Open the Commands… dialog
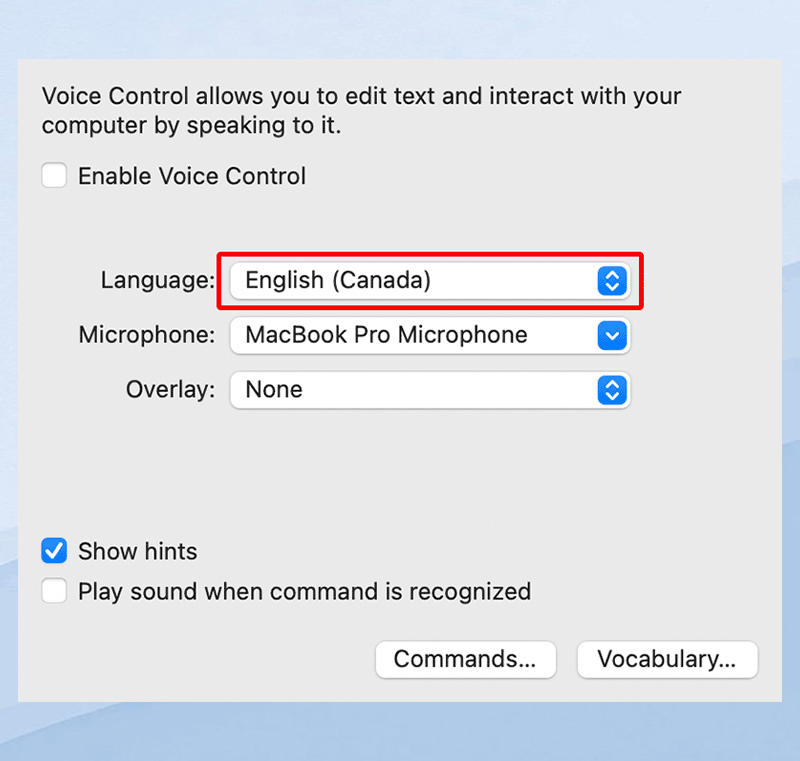 click(465, 660)
